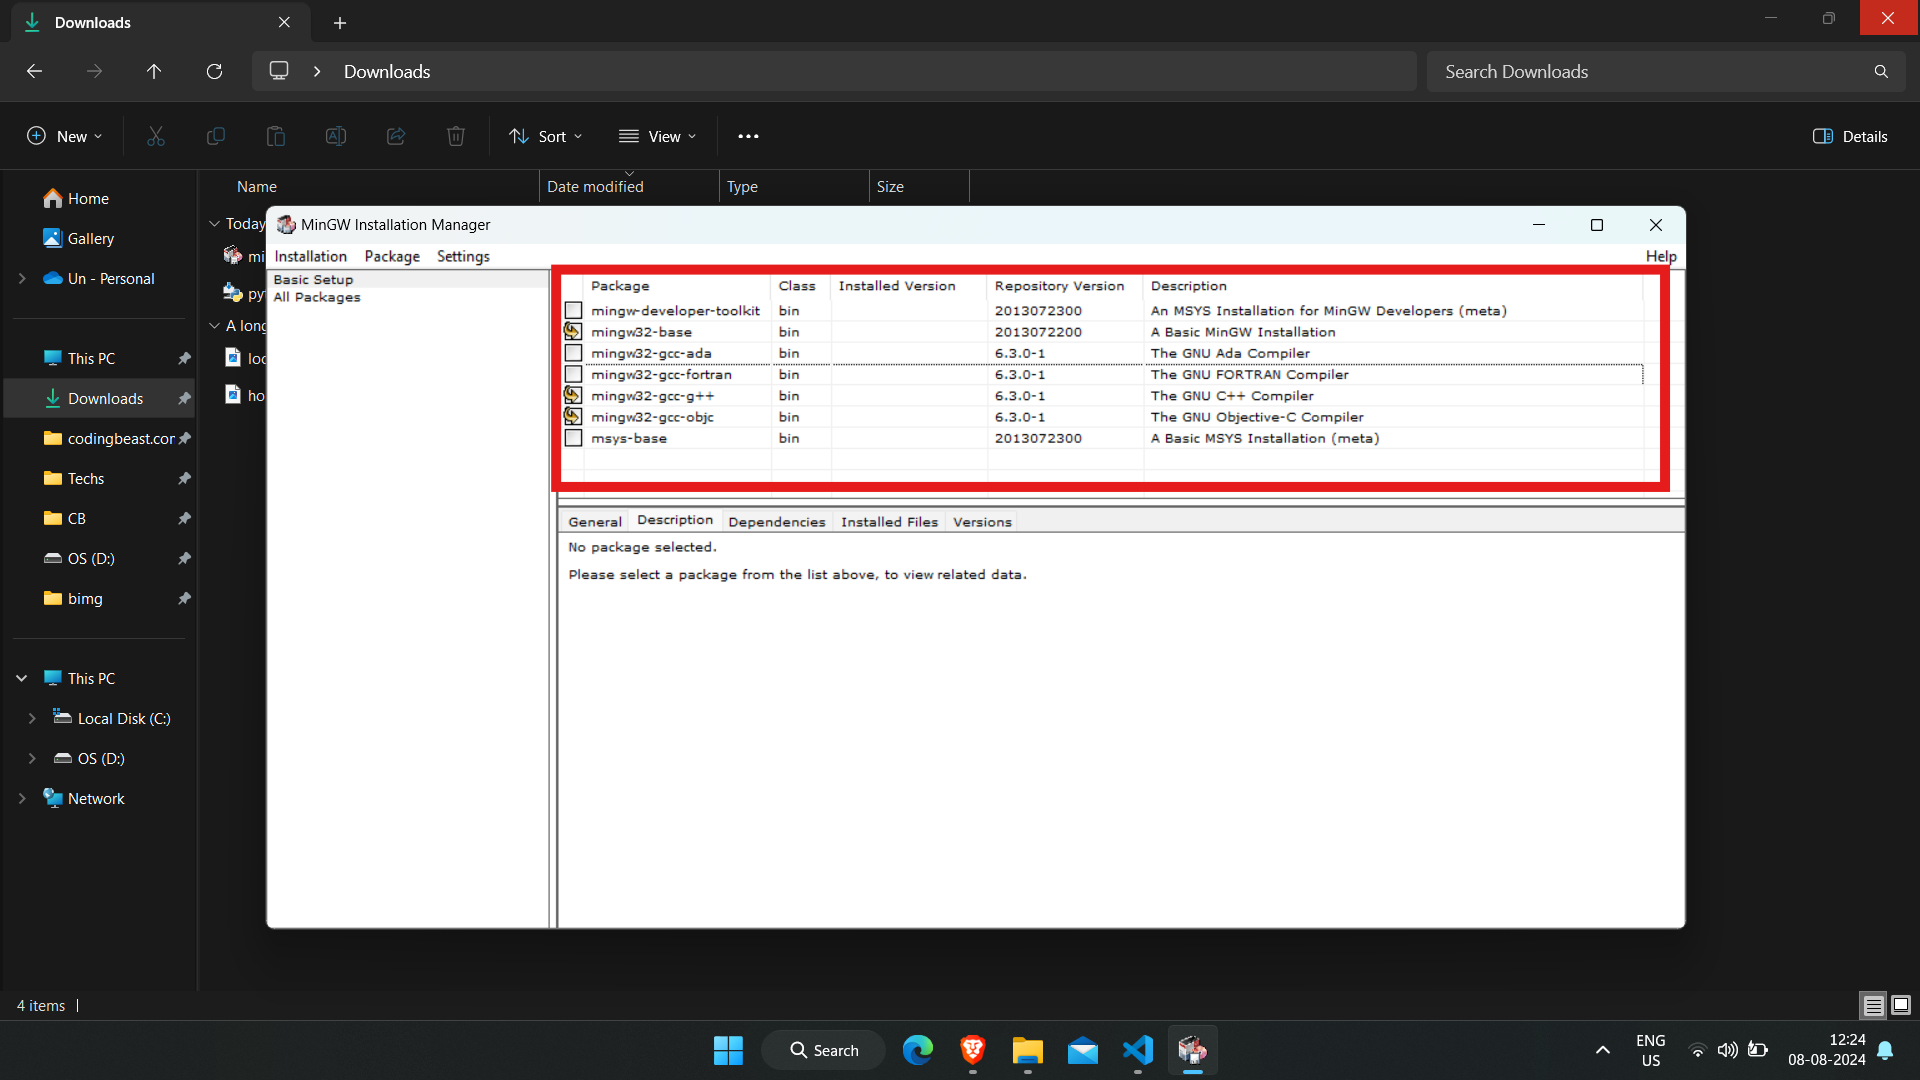Click the Copy icon in Explorer toolbar
The height and width of the screenshot is (1080, 1920).
point(216,136)
